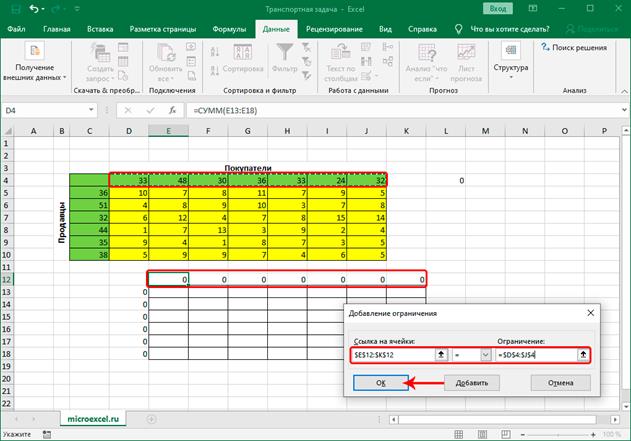Click horizontal scrollbar right arrow
Image resolution: width=631 pixels, height=441 pixels.
[615, 419]
